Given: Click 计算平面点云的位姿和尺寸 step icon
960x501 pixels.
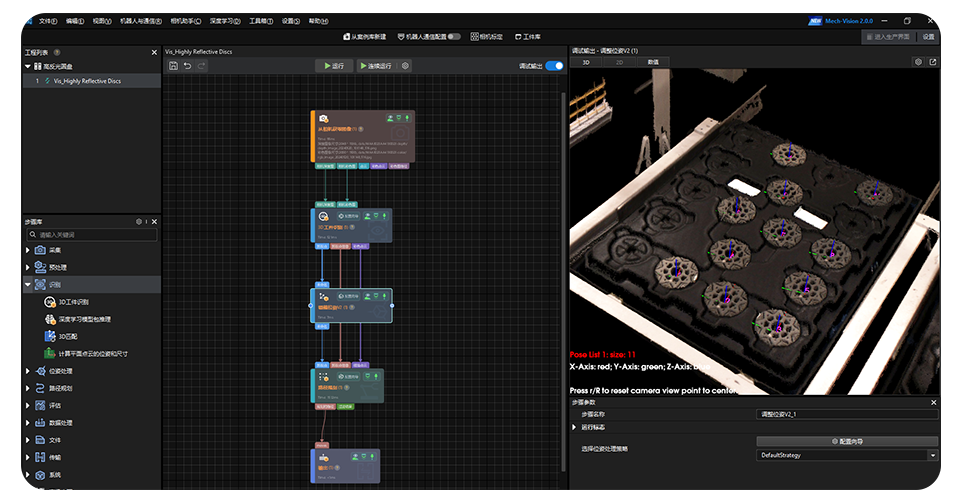Looking at the screenshot, I should pos(49,353).
